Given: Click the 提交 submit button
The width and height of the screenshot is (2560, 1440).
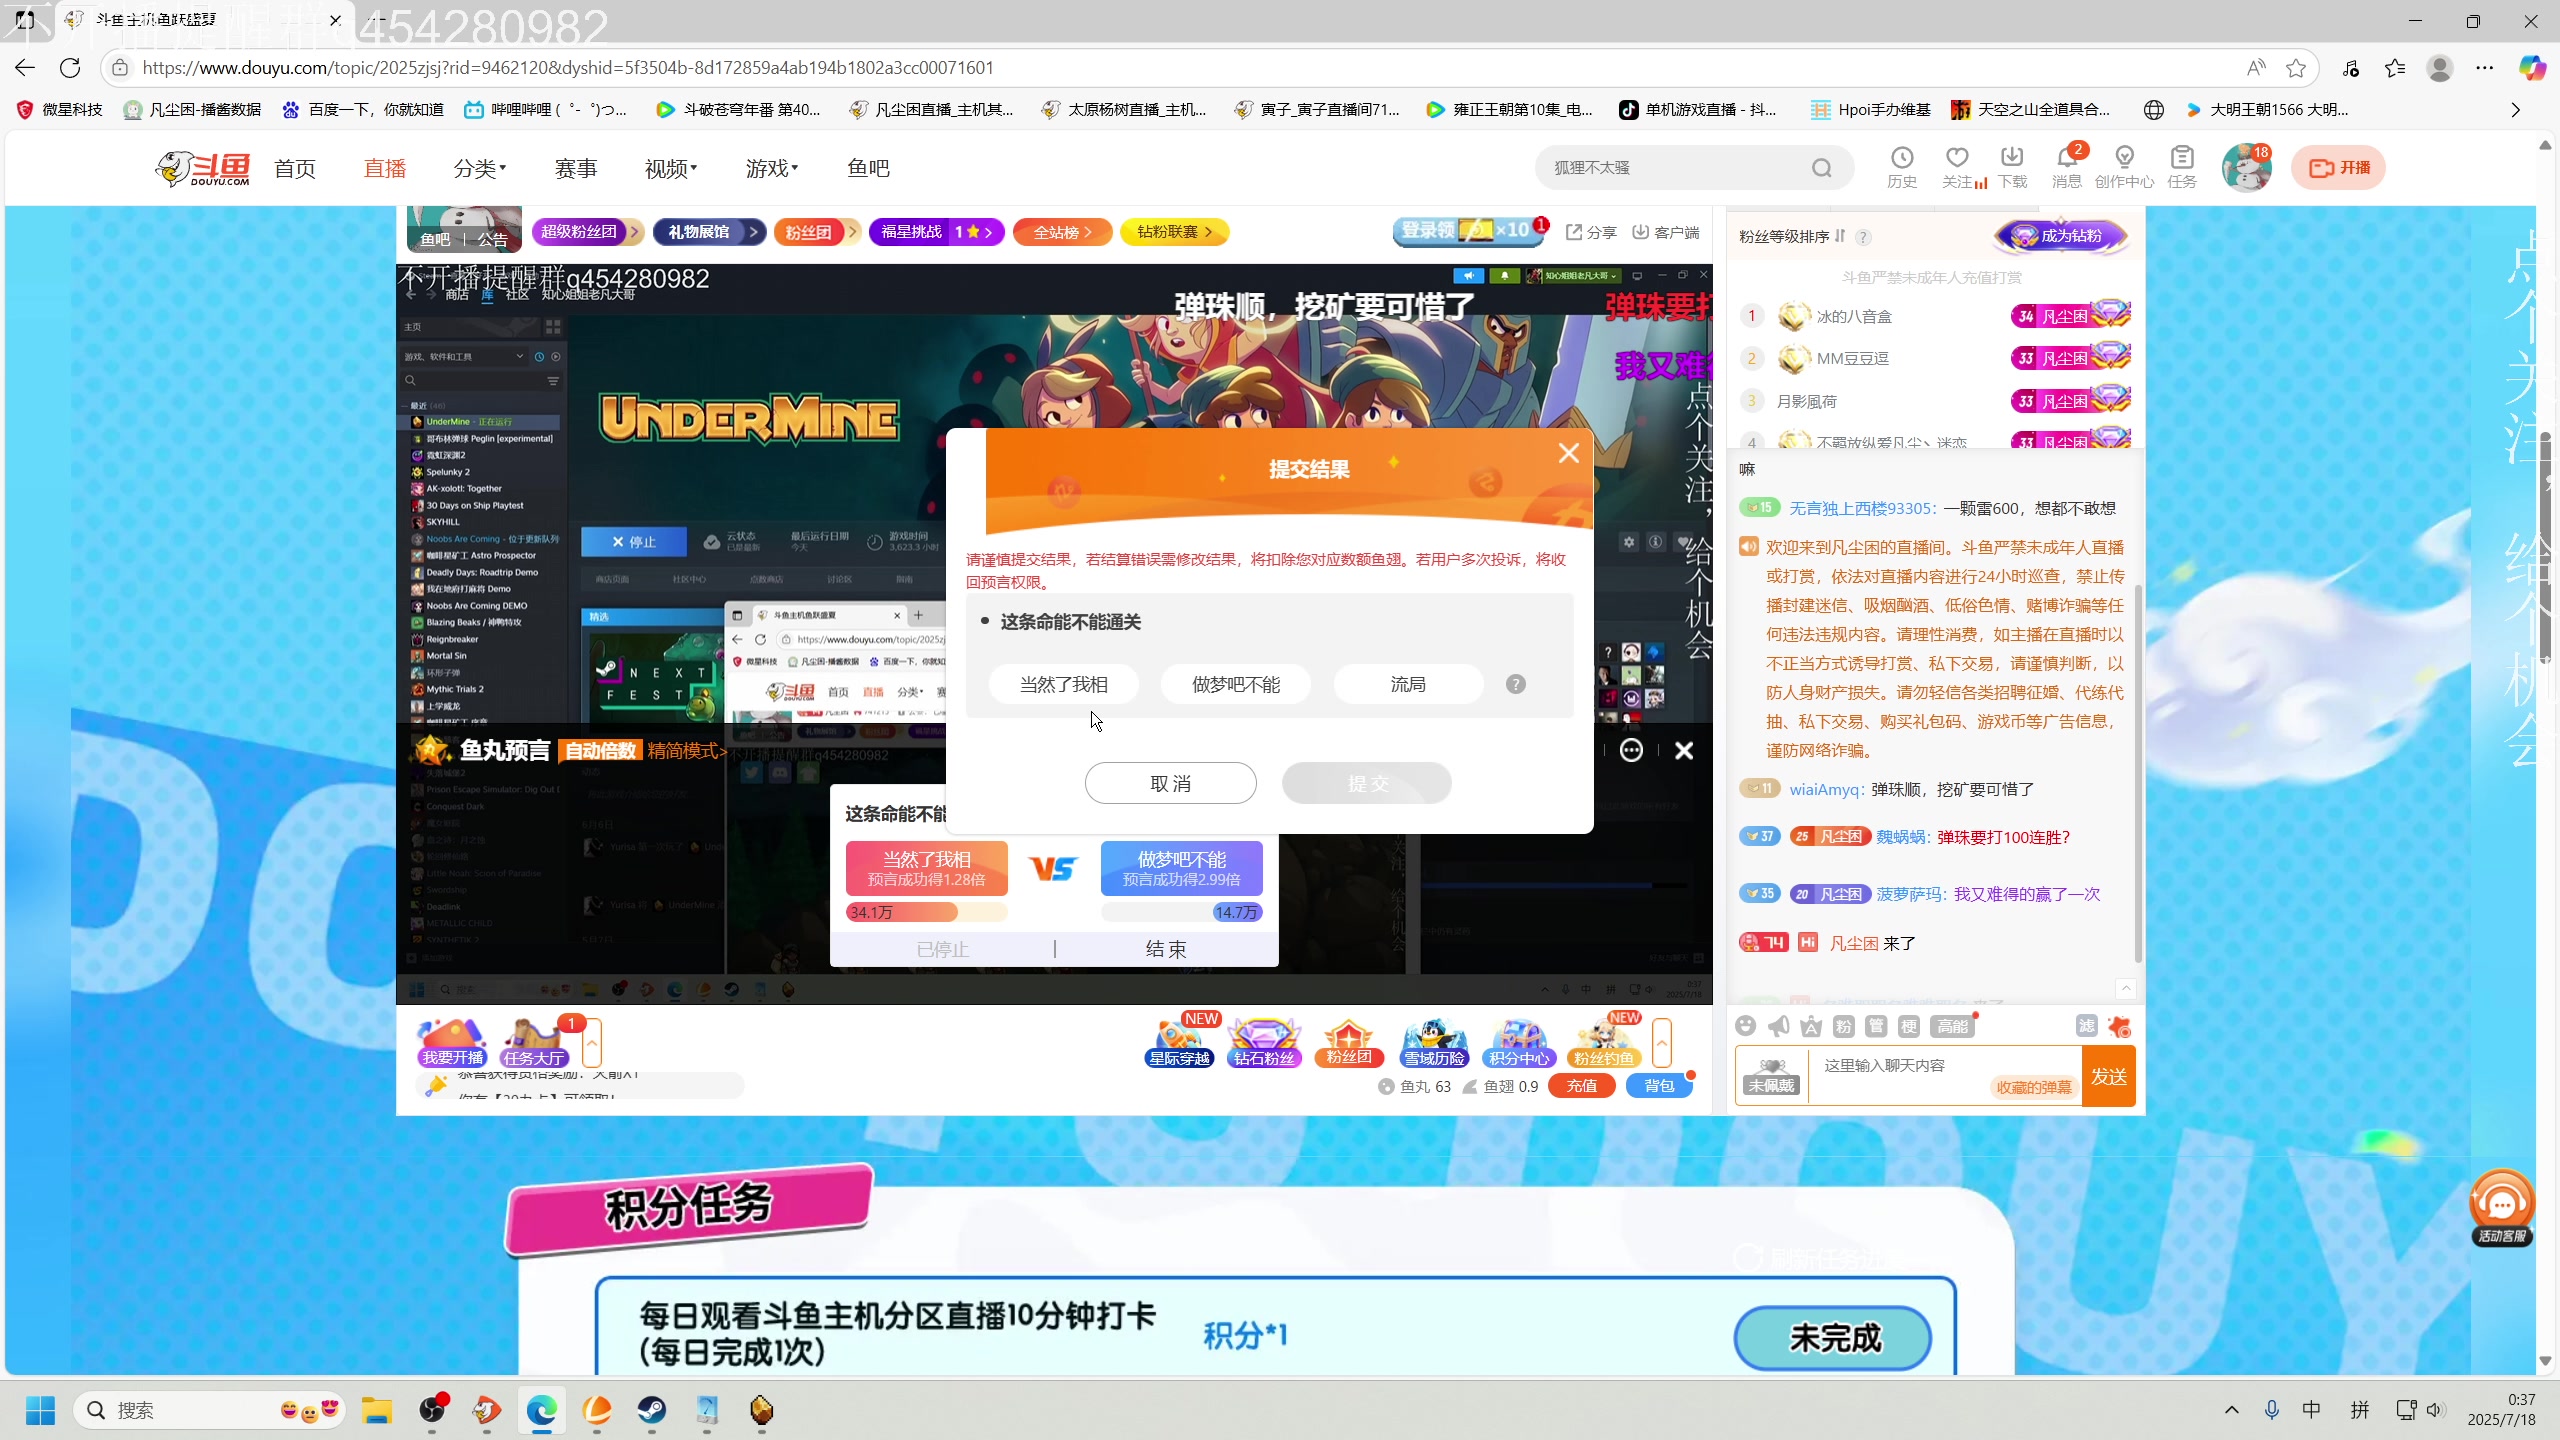Looking at the screenshot, I should 1367,783.
